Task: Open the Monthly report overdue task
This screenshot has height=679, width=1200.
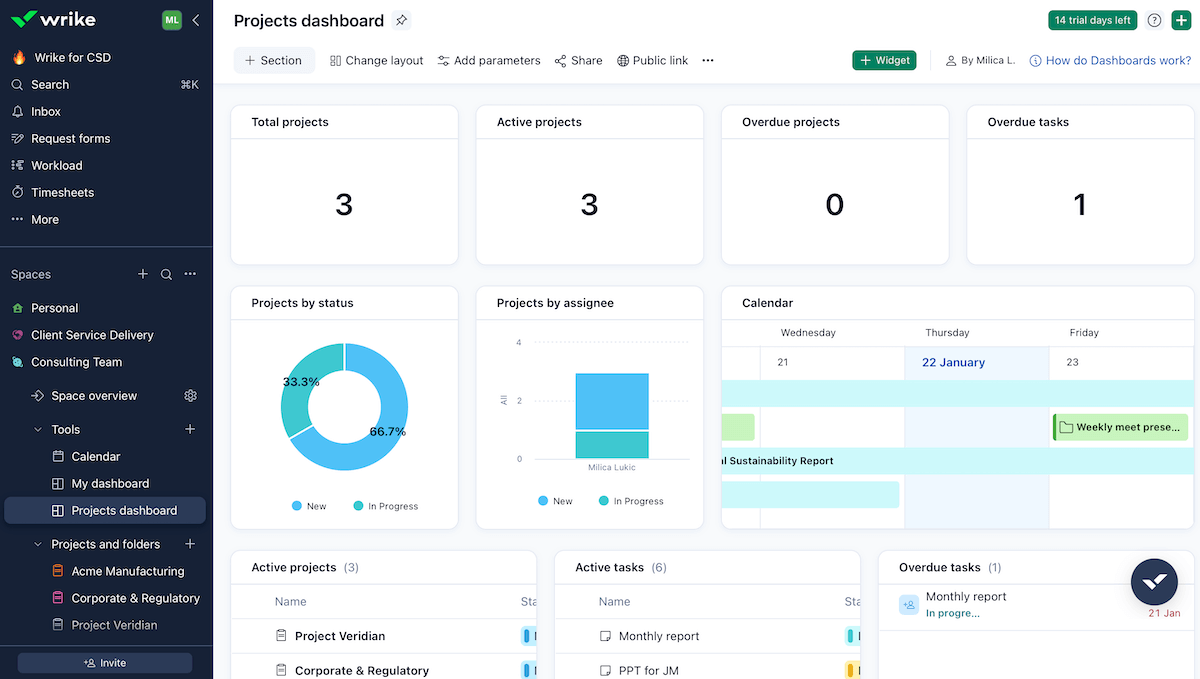Action: (x=966, y=596)
